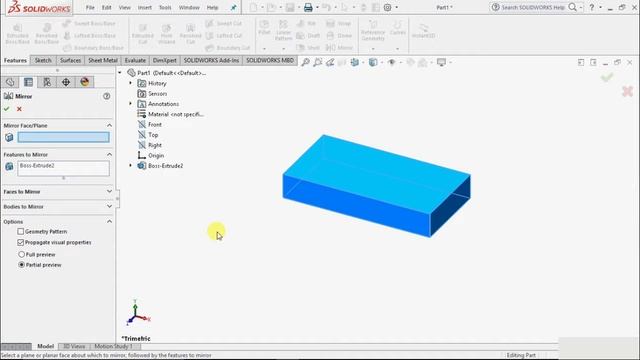Expand the Faces to Mirror section
This screenshot has height=360, width=640.
(x=109, y=191)
